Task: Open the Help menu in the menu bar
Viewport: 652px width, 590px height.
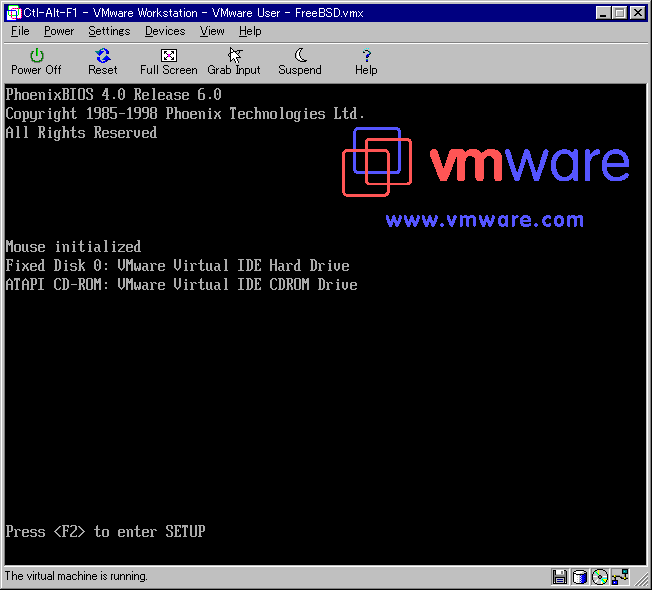Action: (250, 31)
